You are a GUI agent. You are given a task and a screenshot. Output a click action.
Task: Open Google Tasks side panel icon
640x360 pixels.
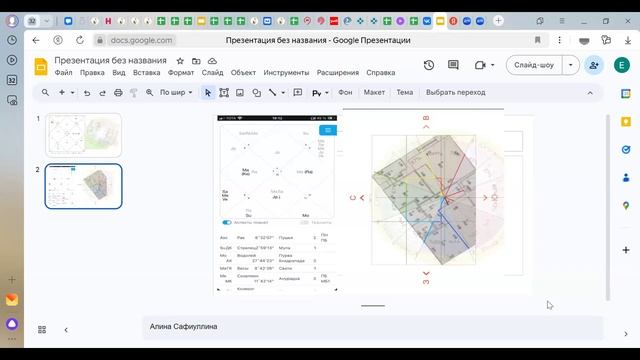tap(626, 150)
